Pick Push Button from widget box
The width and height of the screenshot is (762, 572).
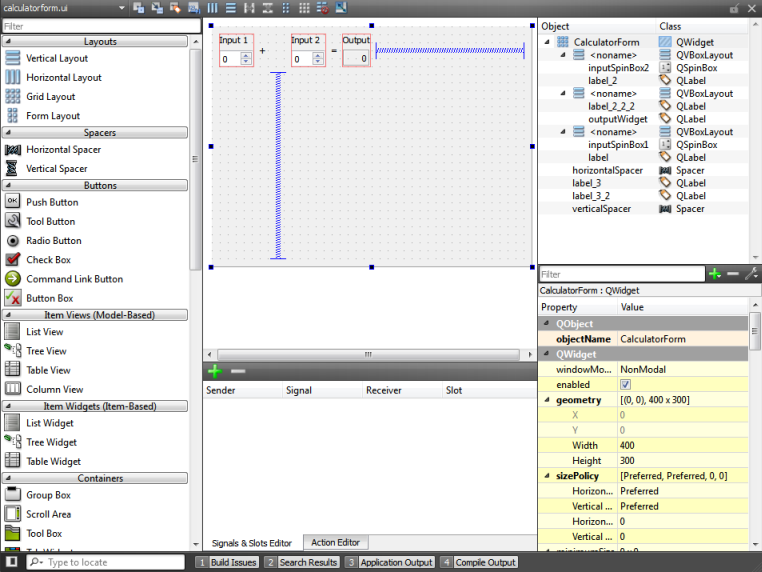coord(51,202)
